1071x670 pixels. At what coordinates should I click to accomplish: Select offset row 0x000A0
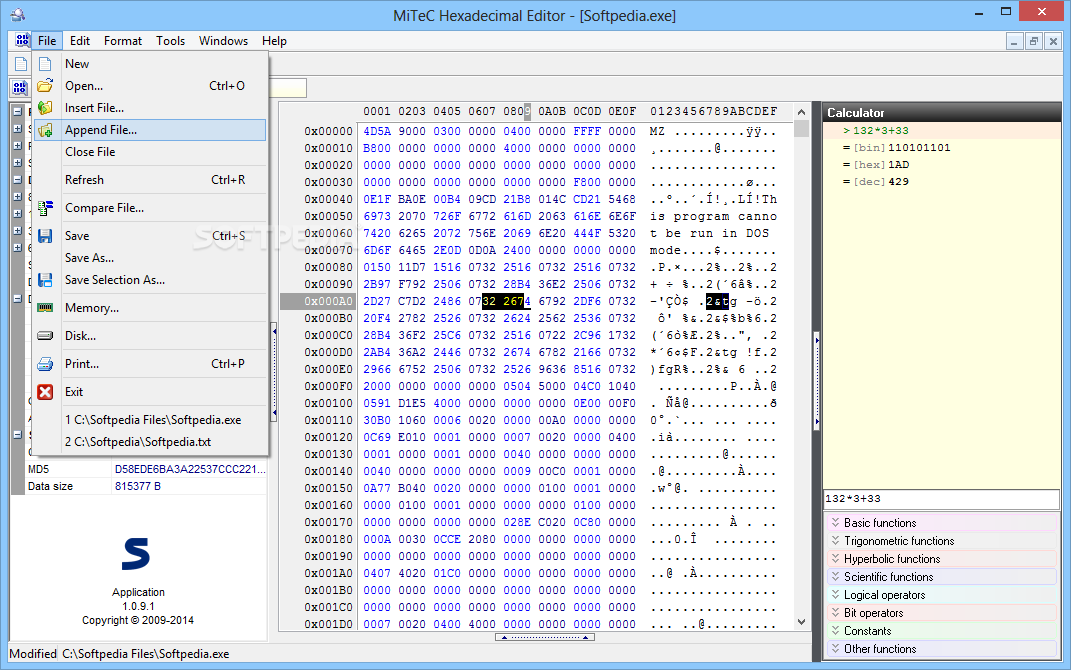(x=318, y=301)
